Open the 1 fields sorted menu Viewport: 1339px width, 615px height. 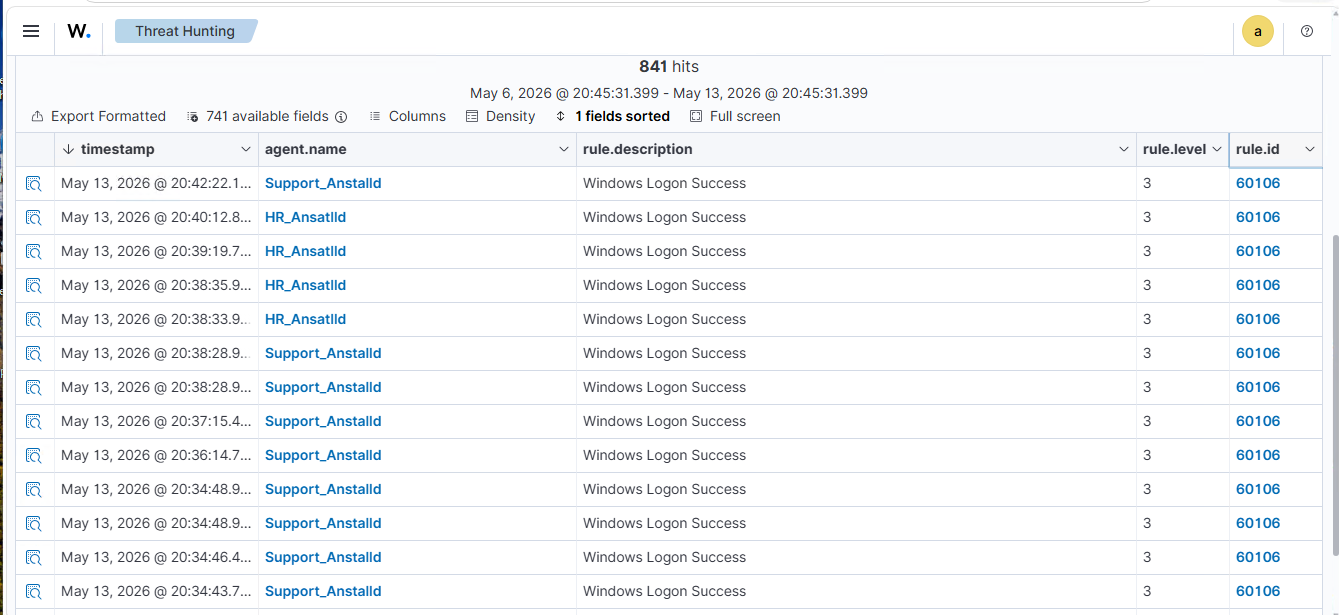coord(612,116)
